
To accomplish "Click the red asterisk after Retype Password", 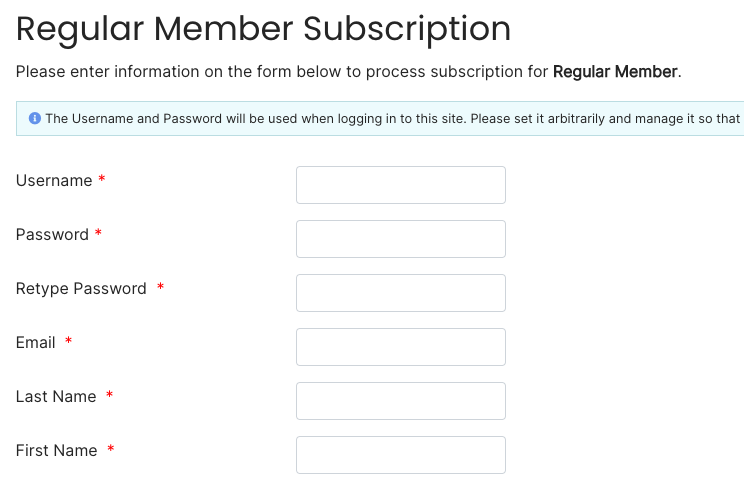I will click(x=160, y=287).
